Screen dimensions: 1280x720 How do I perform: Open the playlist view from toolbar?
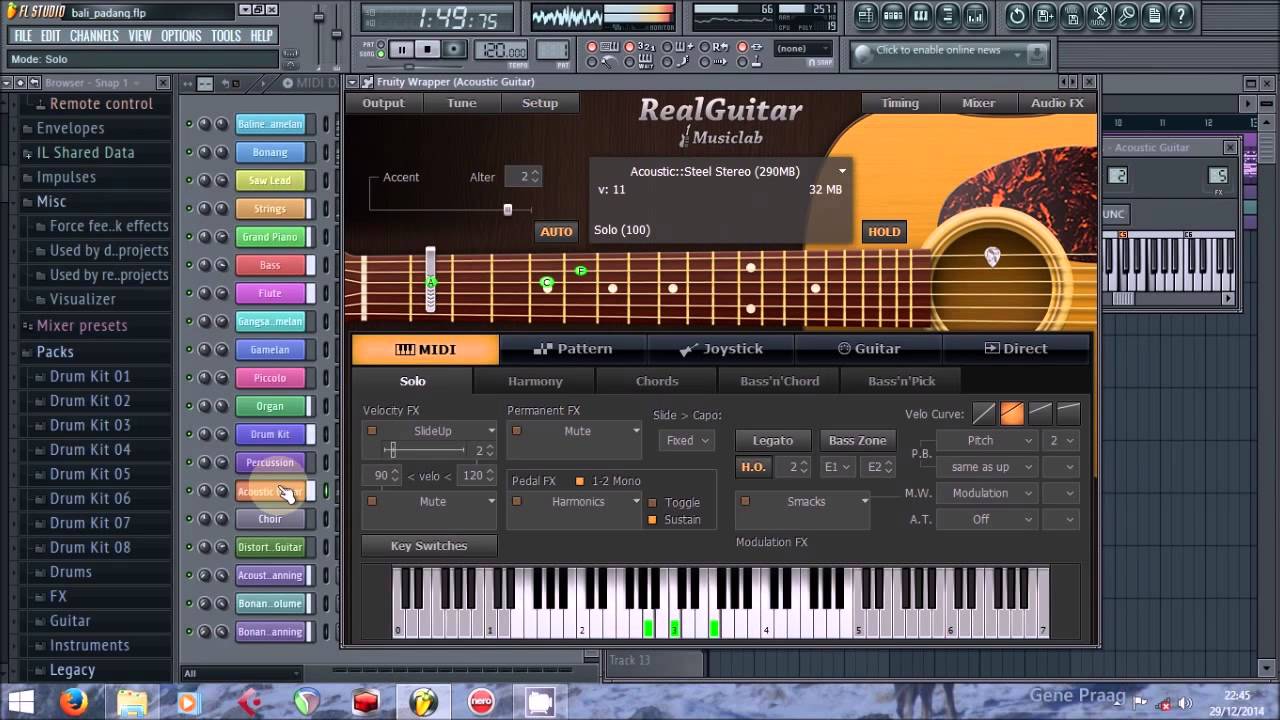(x=866, y=15)
